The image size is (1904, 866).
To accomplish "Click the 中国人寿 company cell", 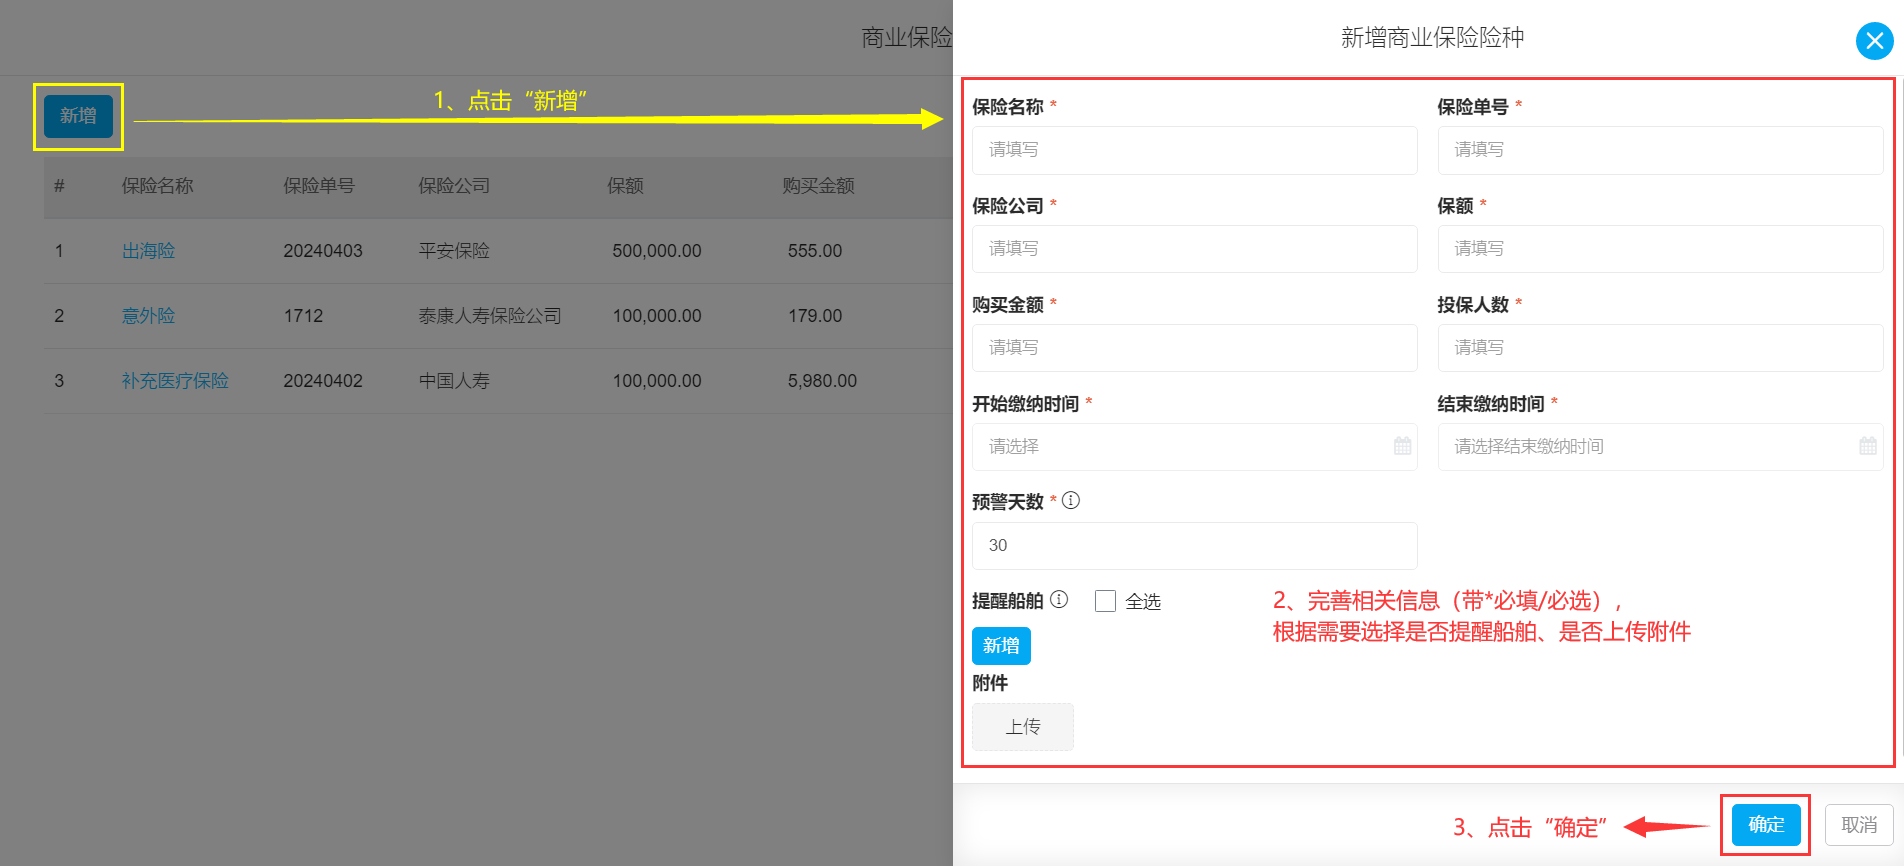I will click(x=454, y=381).
